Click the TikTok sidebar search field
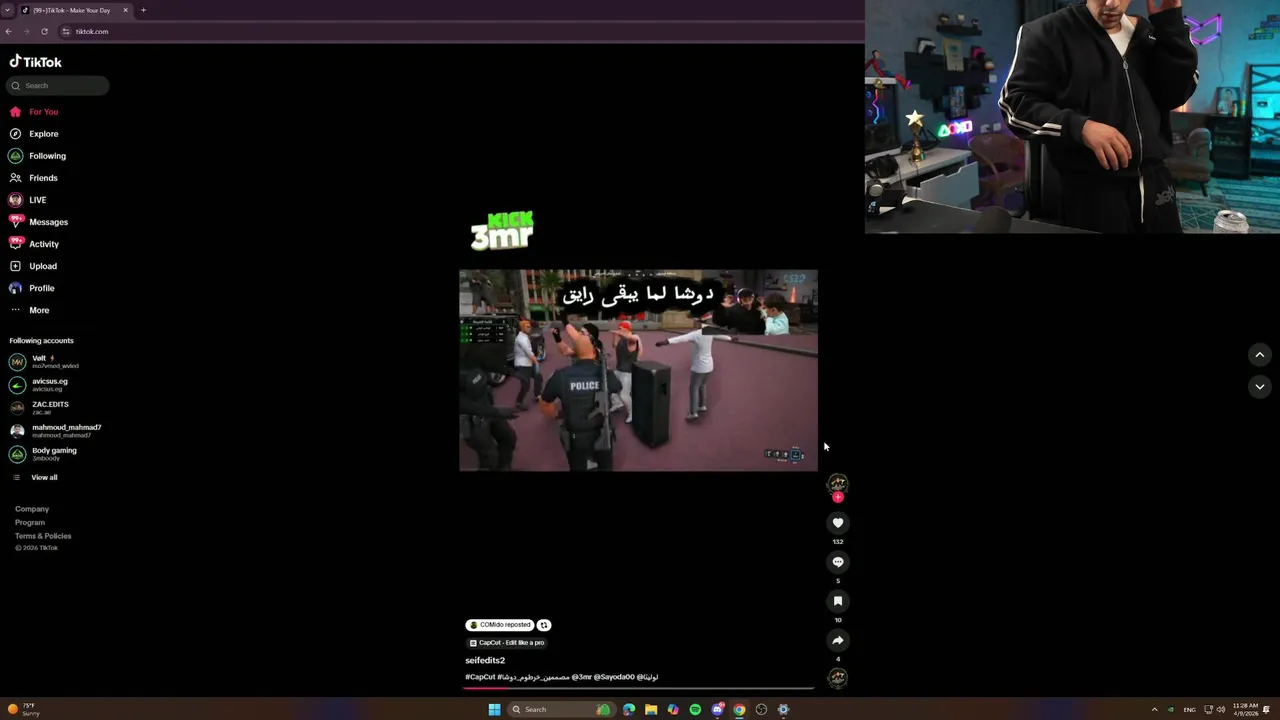1280x720 pixels. 58,86
